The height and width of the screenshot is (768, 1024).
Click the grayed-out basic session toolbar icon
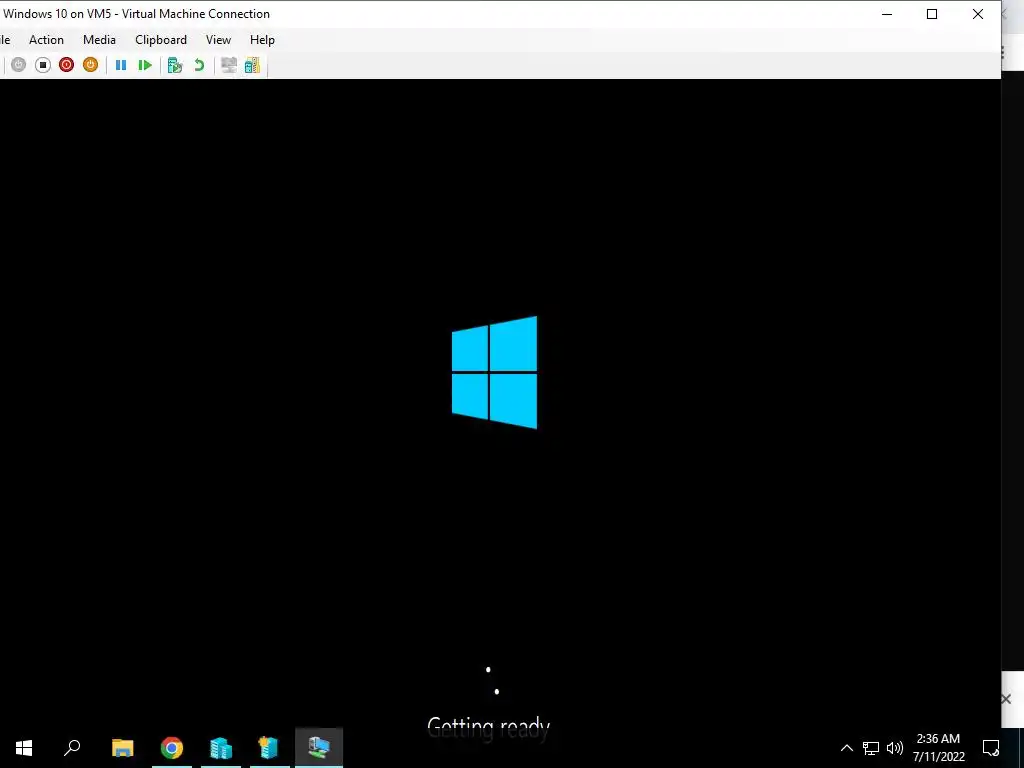tap(229, 65)
